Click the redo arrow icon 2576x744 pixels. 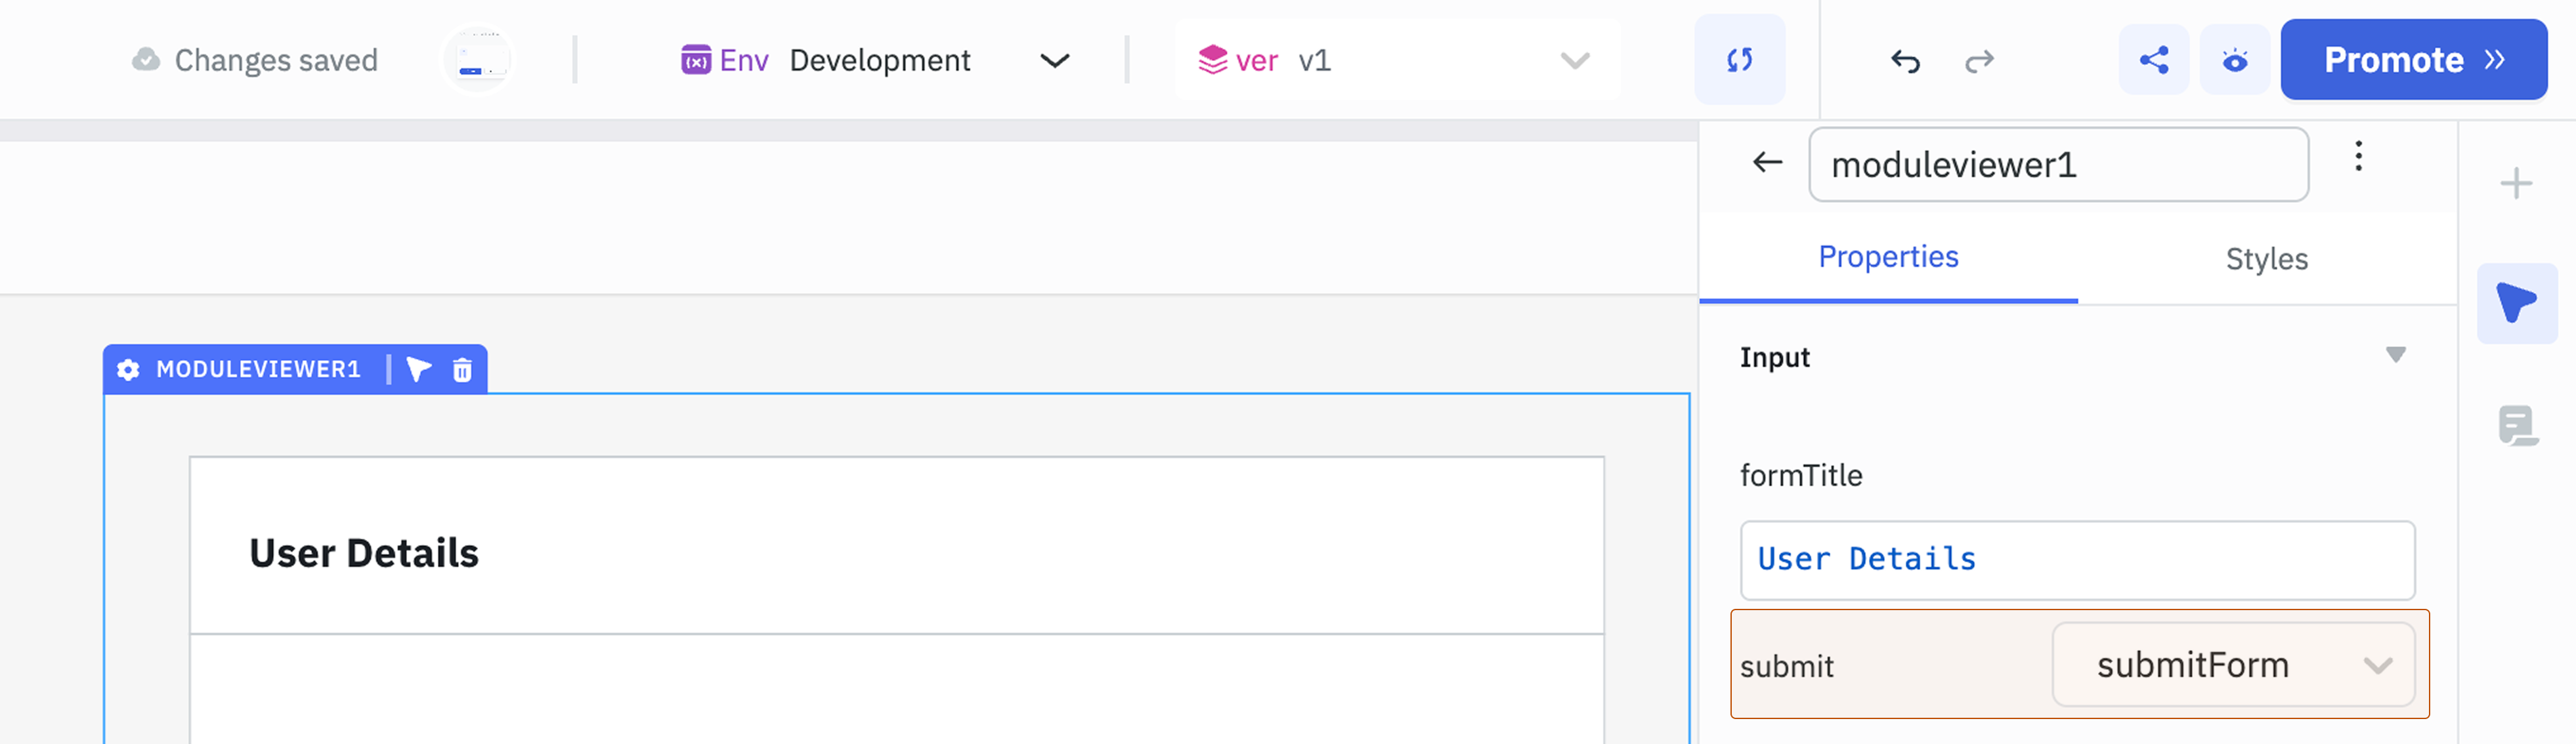pos(1978,60)
